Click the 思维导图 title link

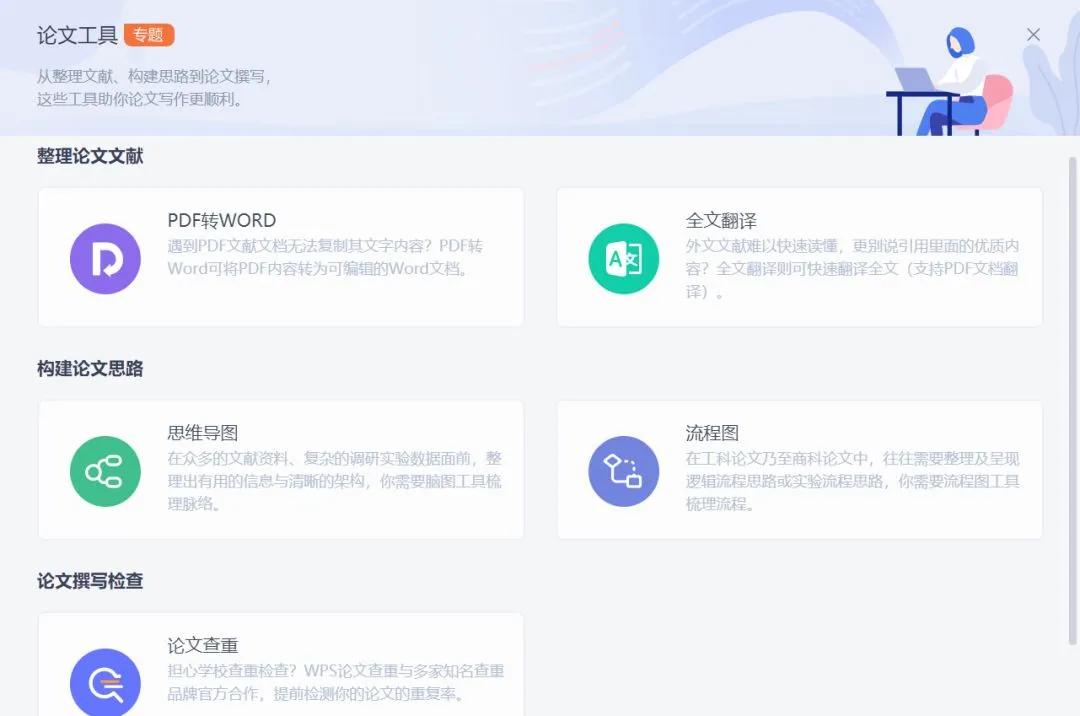click(193, 434)
